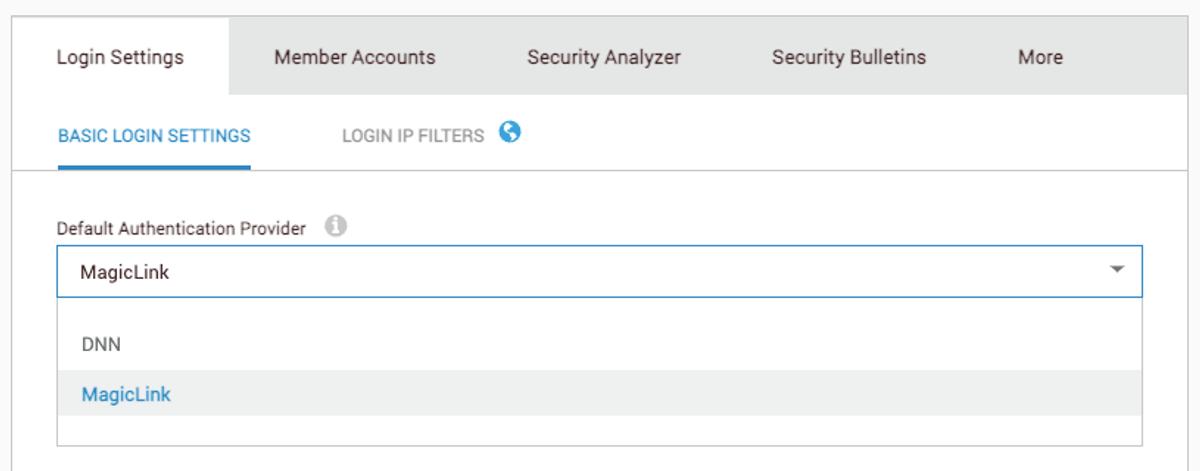Click the globe icon beside Login IP Filters

tap(510, 132)
